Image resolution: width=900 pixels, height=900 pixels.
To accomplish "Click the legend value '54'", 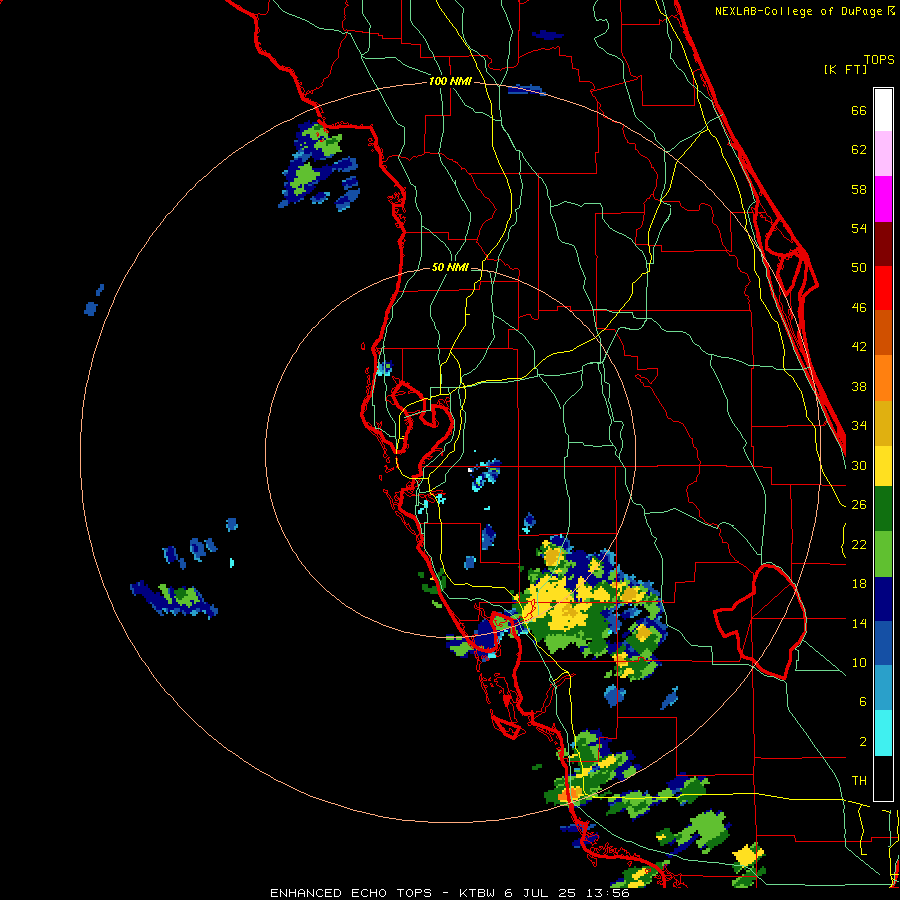I will (x=859, y=228).
